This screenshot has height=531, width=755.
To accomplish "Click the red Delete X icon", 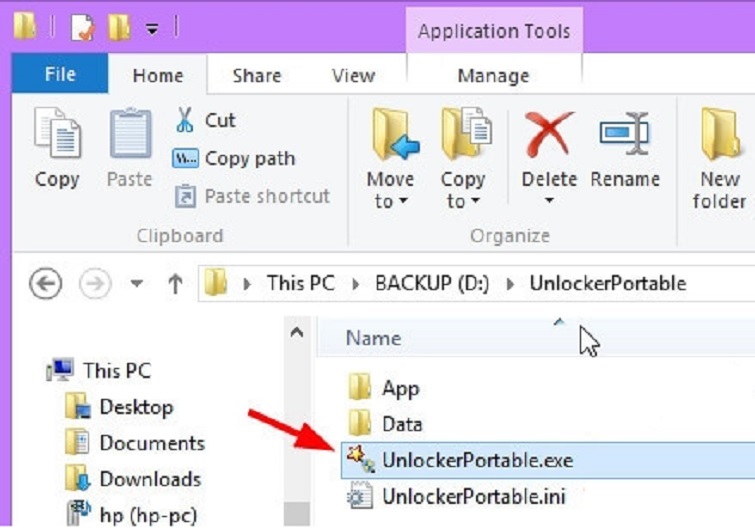I will [x=548, y=135].
